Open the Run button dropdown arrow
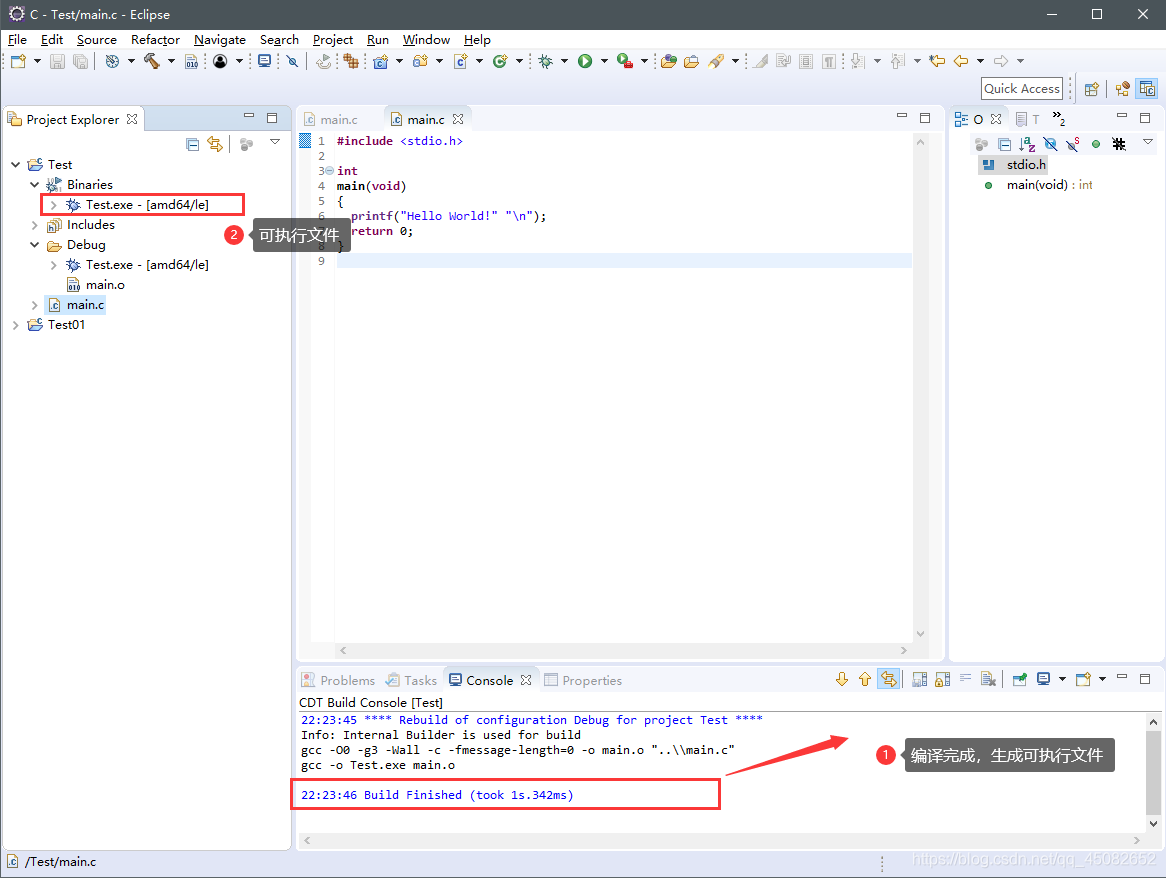Image resolution: width=1166 pixels, height=878 pixels. point(604,61)
